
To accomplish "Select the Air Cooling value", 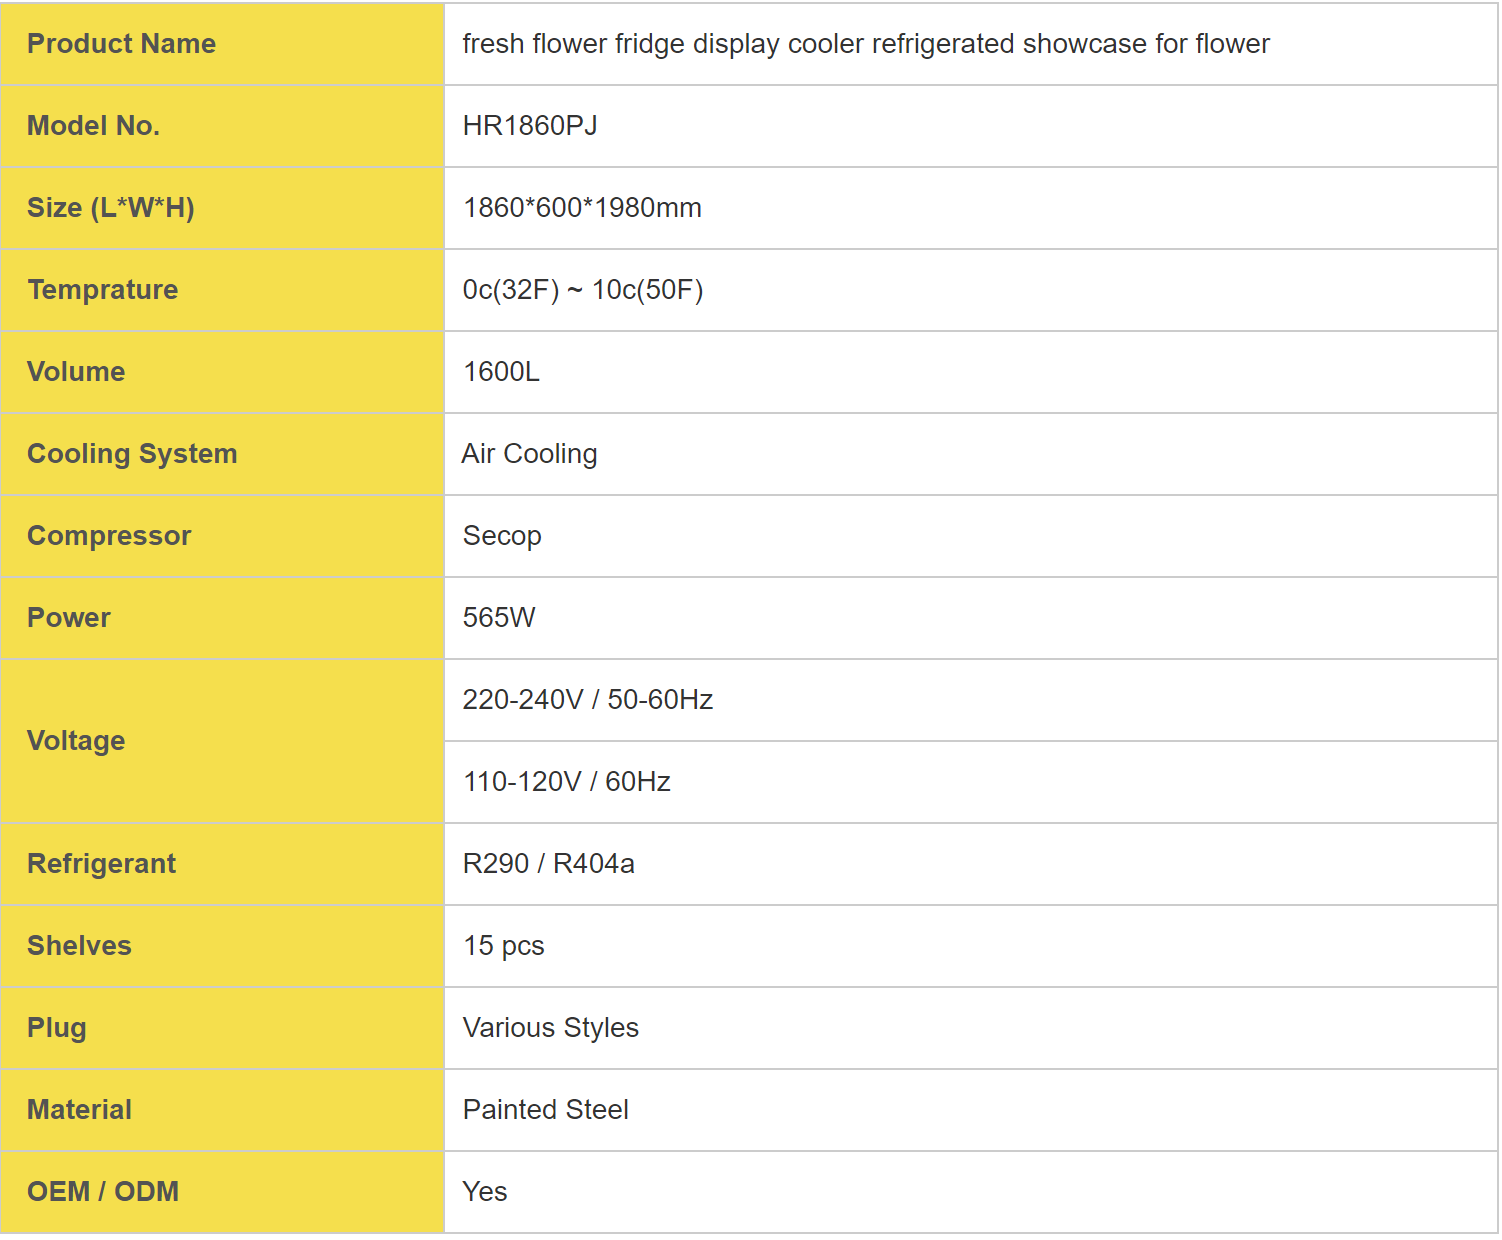I will pyautogui.click(x=529, y=454).
